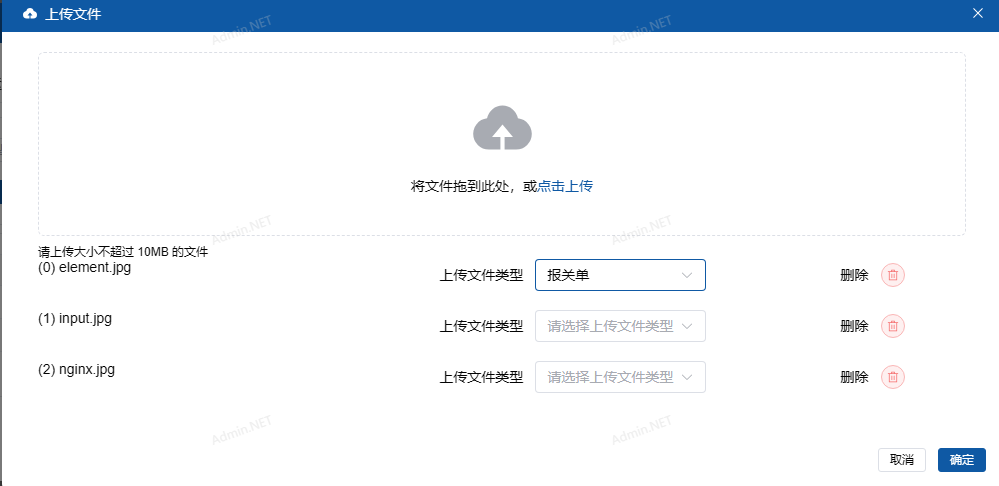Select the file name (1) input.jpg
The height and width of the screenshot is (486, 999).
75,318
